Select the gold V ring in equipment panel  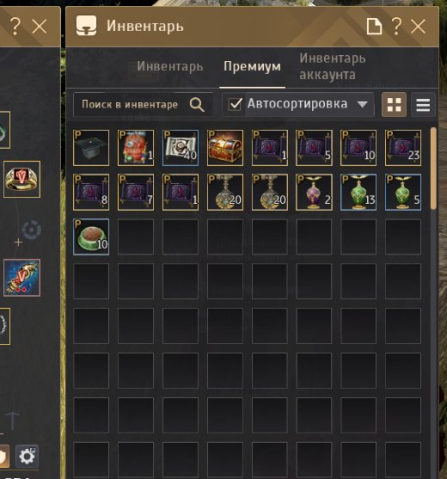tap(22, 179)
